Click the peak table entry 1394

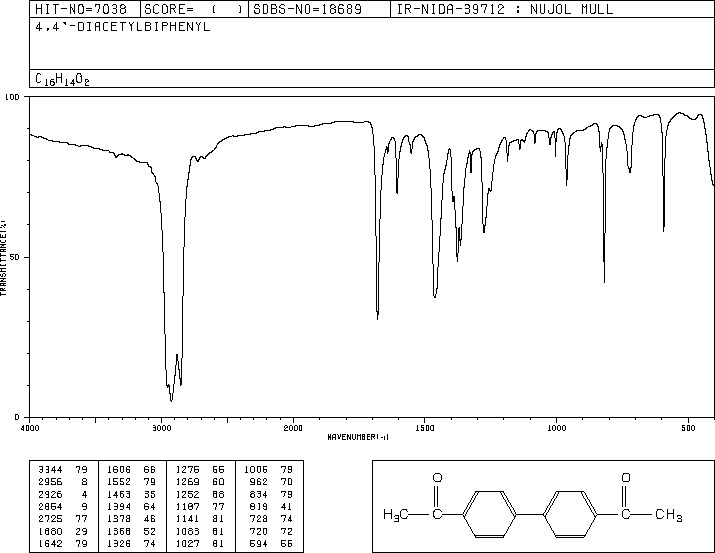pyautogui.click(x=119, y=506)
